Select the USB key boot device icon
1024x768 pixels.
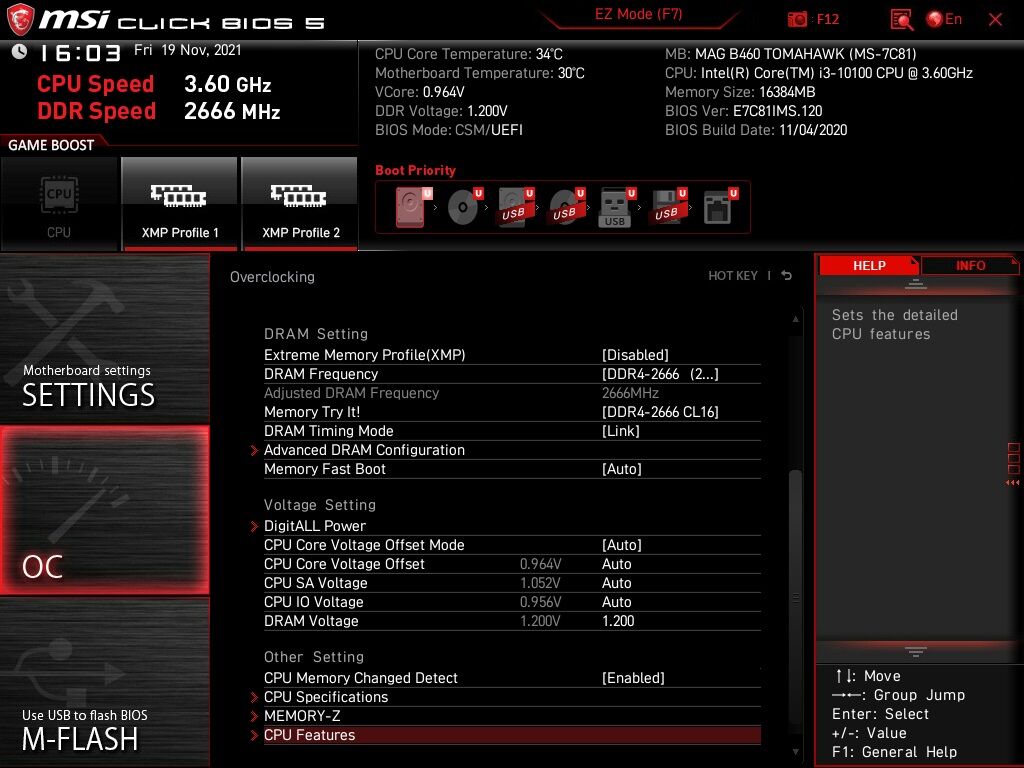click(616, 208)
